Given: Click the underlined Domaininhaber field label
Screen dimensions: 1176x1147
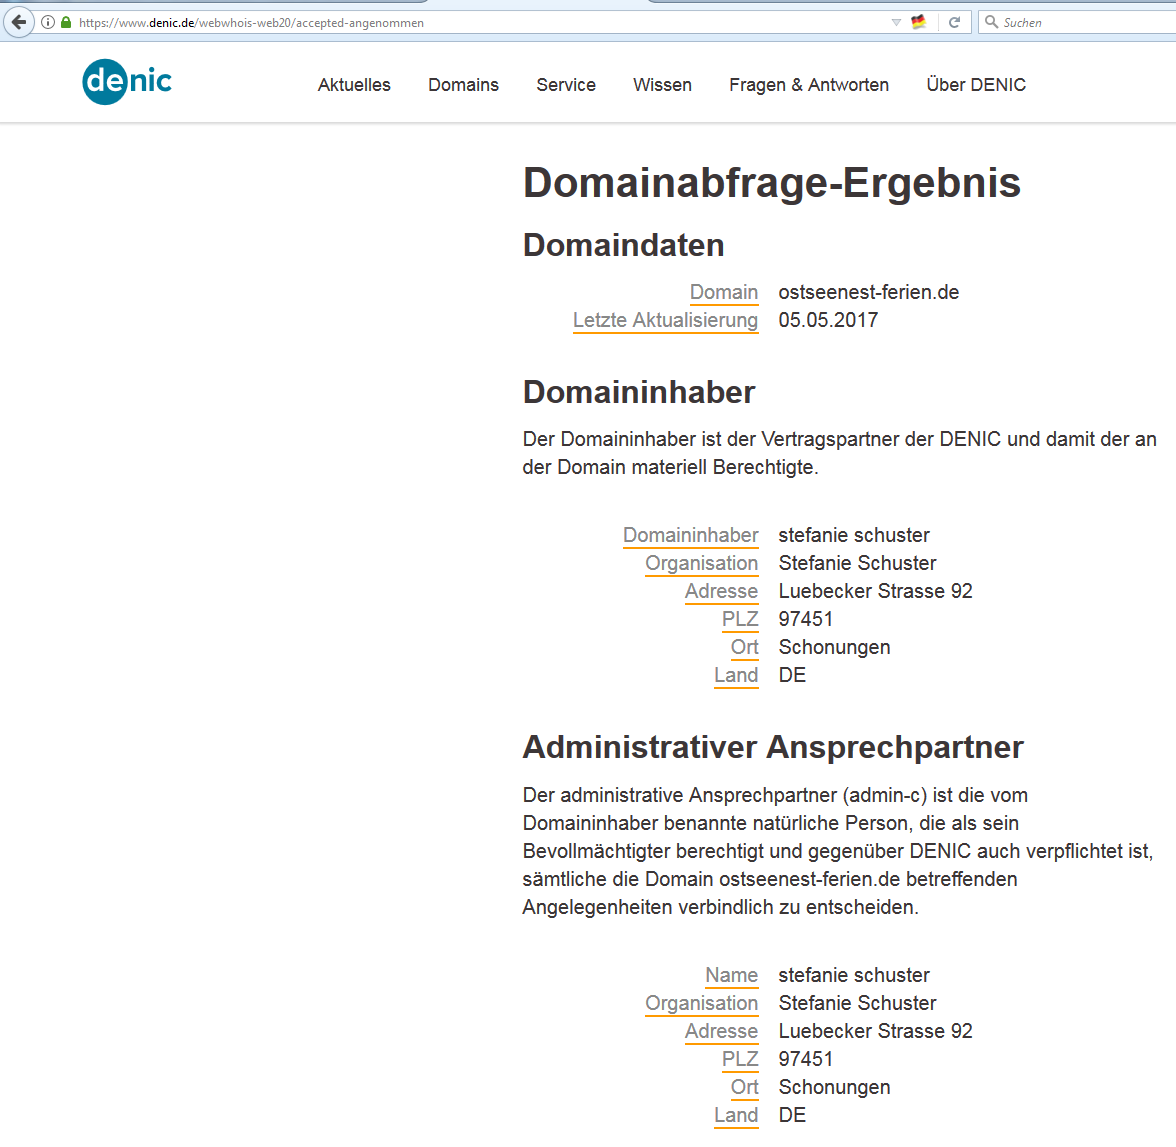Looking at the screenshot, I should (x=691, y=536).
